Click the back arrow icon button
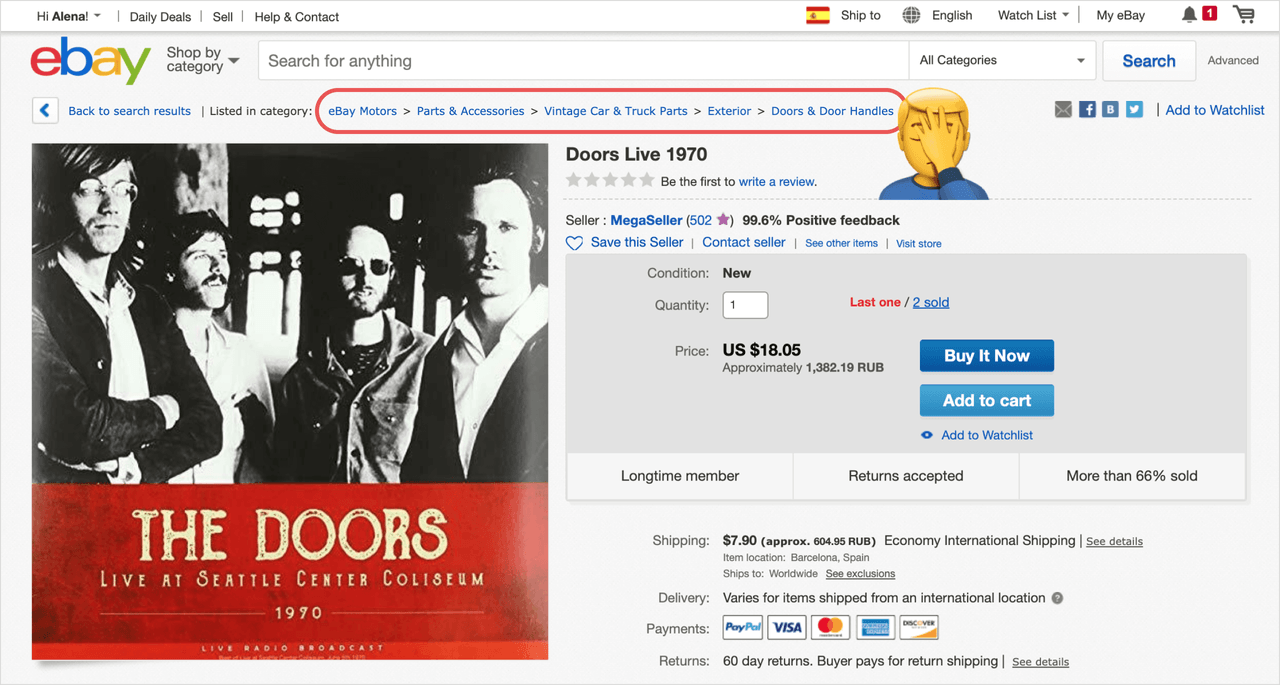1280x685 pixels. click(45, 110)
